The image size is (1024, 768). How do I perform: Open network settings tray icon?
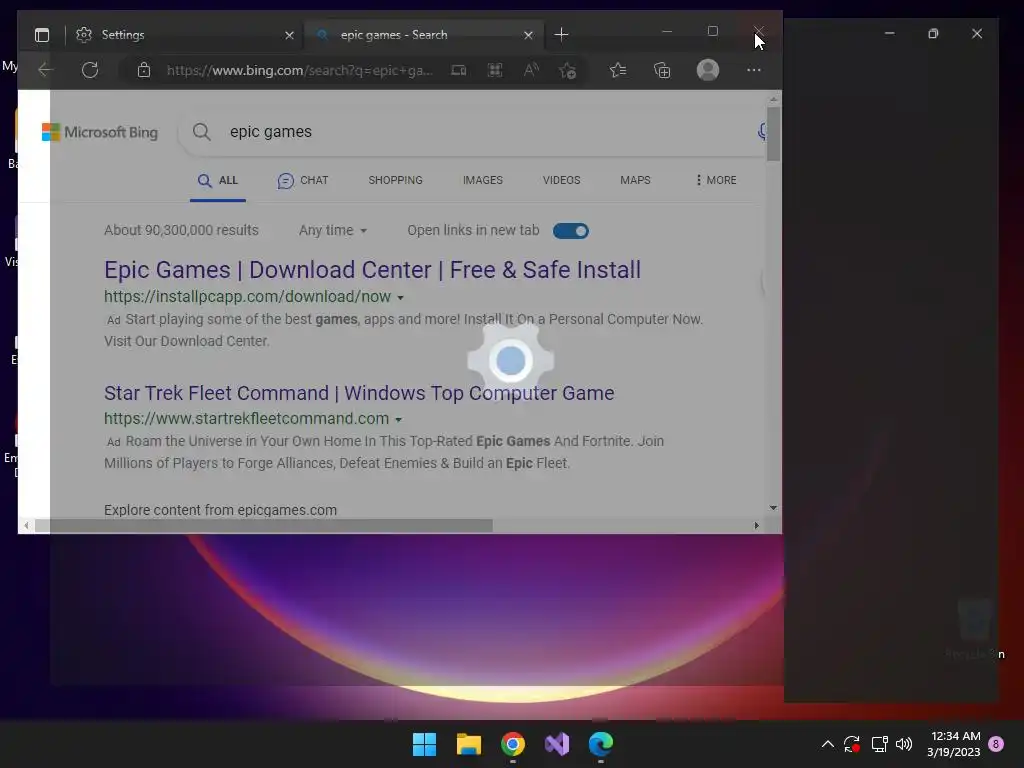click(879, 744)
